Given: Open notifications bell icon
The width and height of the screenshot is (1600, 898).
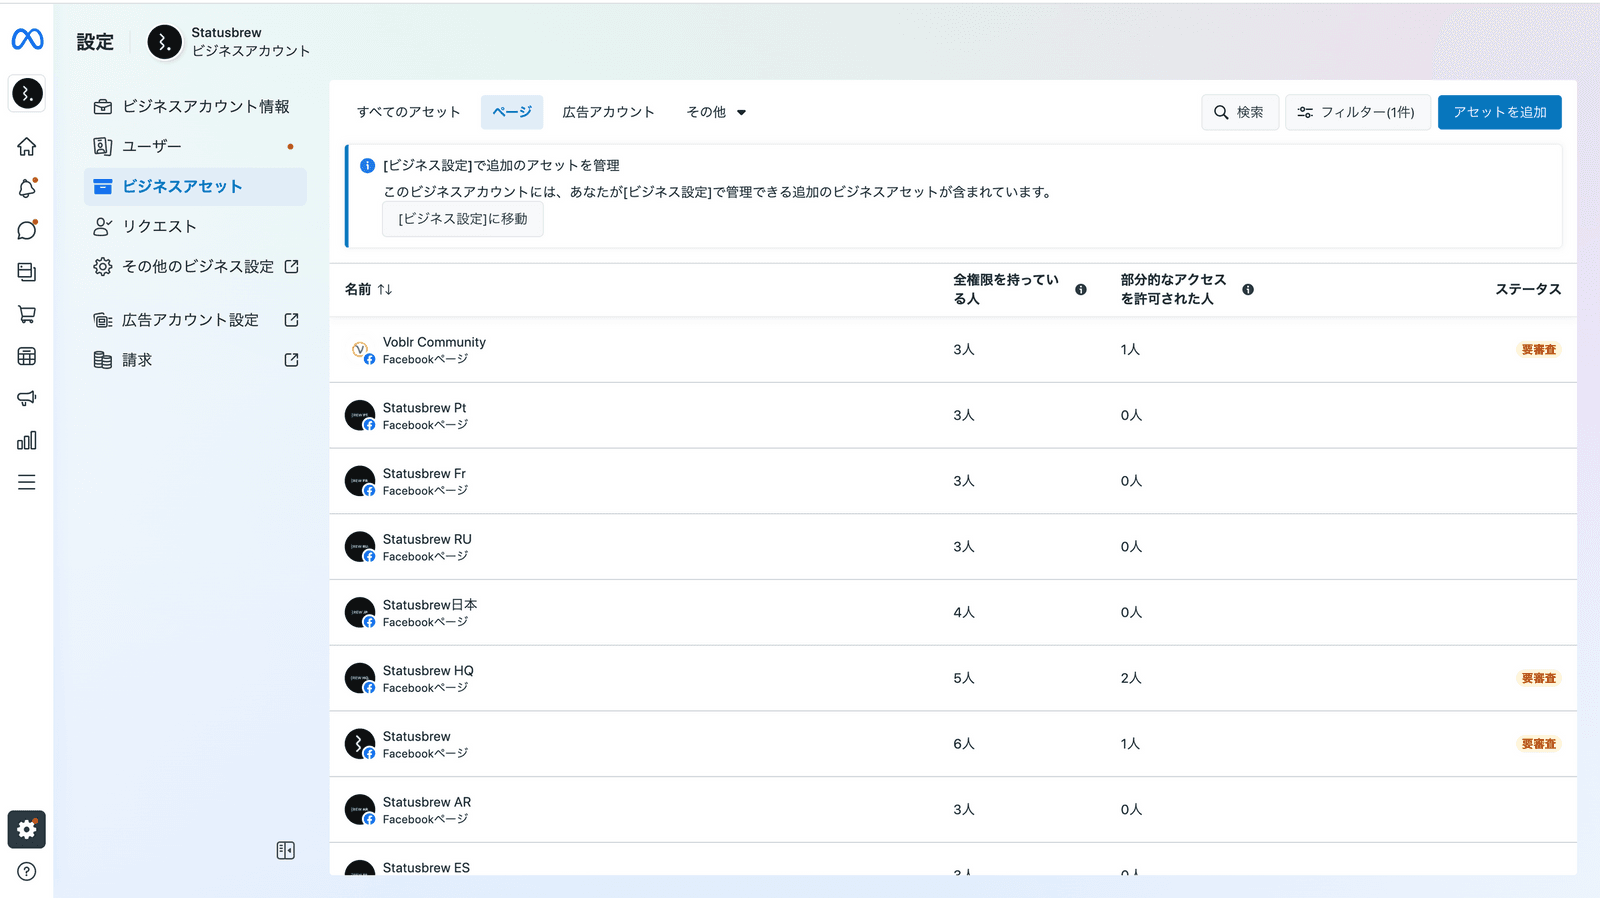Looking at the screenshot, I should click(x=27, y=188).
